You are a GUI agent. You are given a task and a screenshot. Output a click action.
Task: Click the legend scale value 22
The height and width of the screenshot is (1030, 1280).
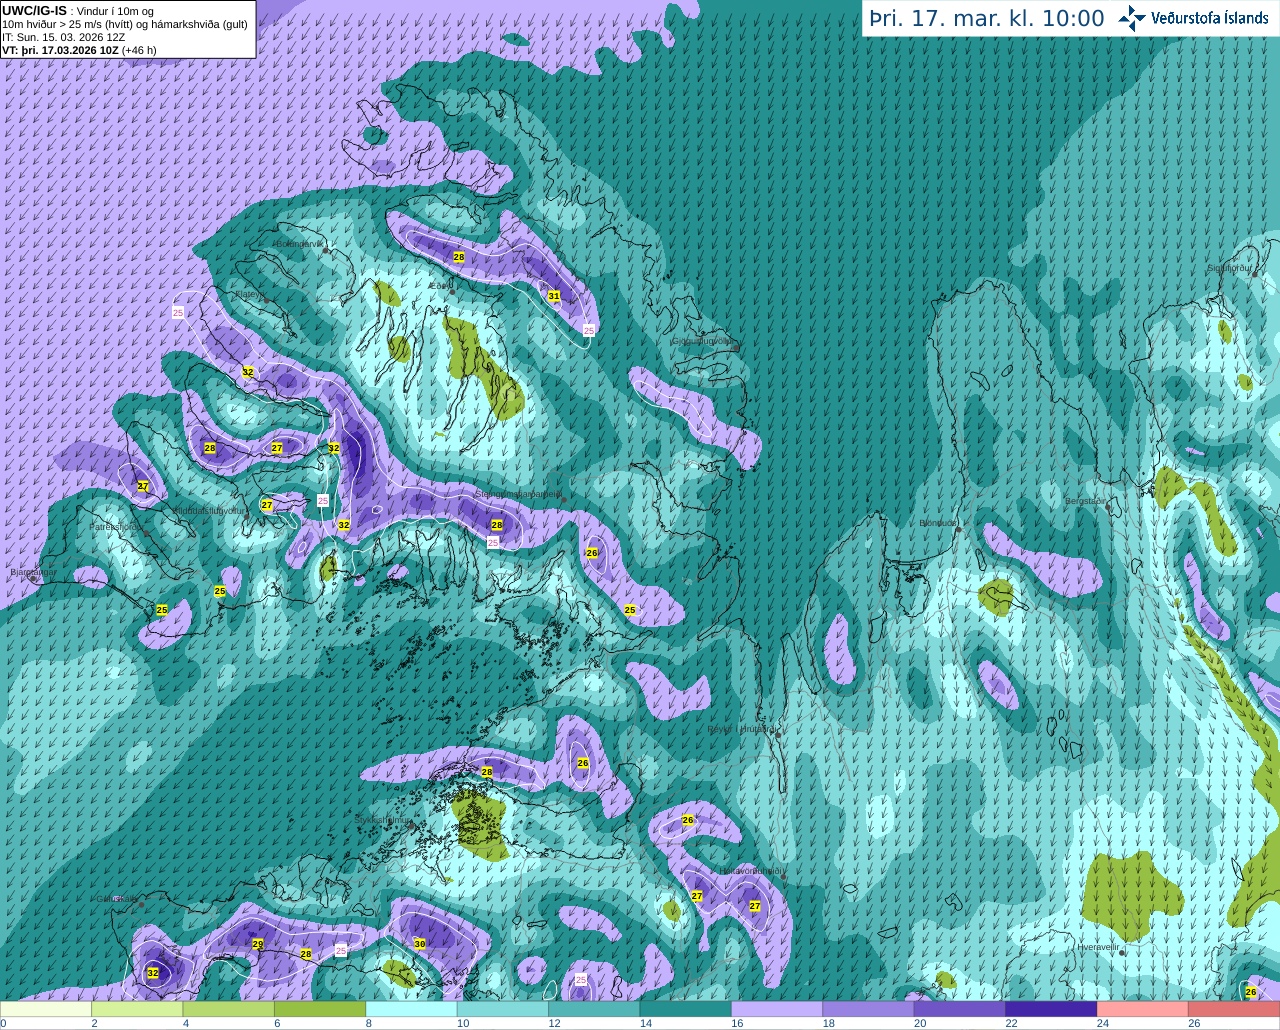click(1011, 1024)
